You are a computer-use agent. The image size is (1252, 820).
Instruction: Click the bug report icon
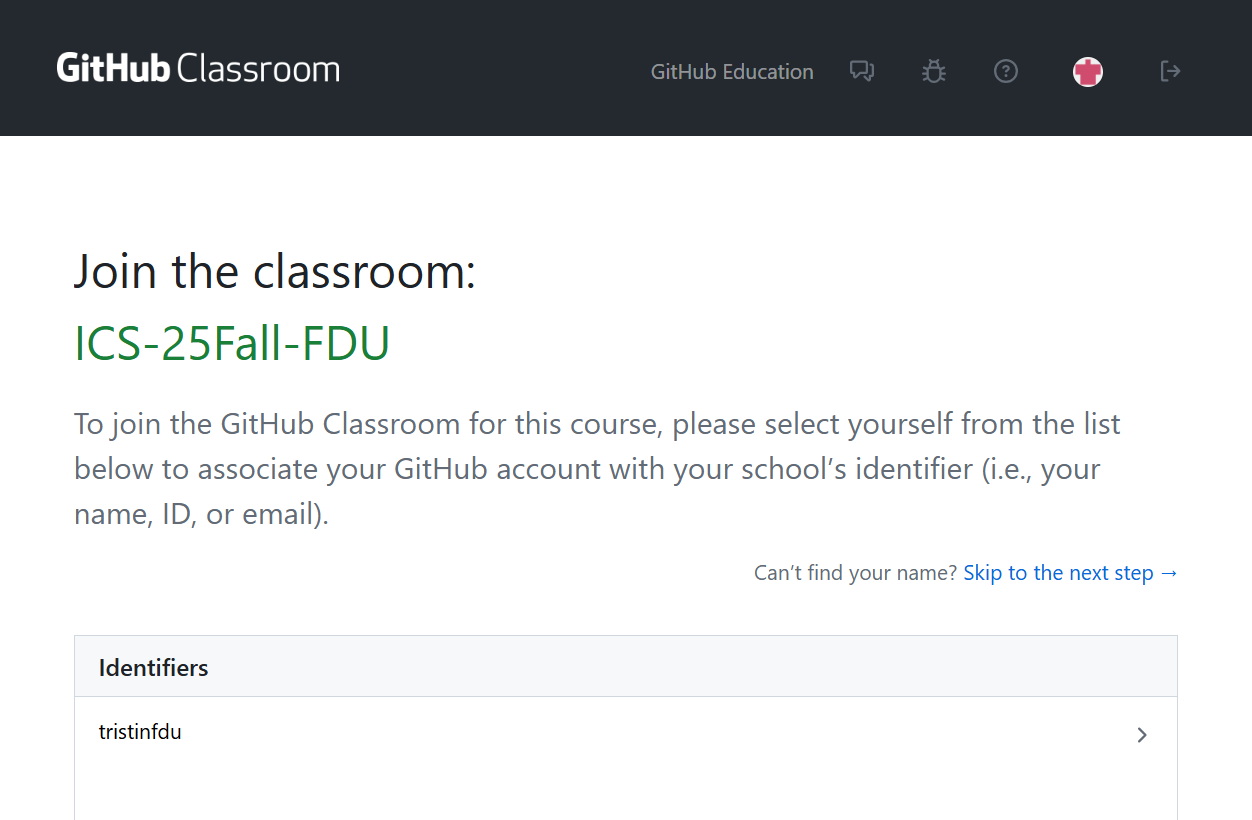[x=934, y=71]
